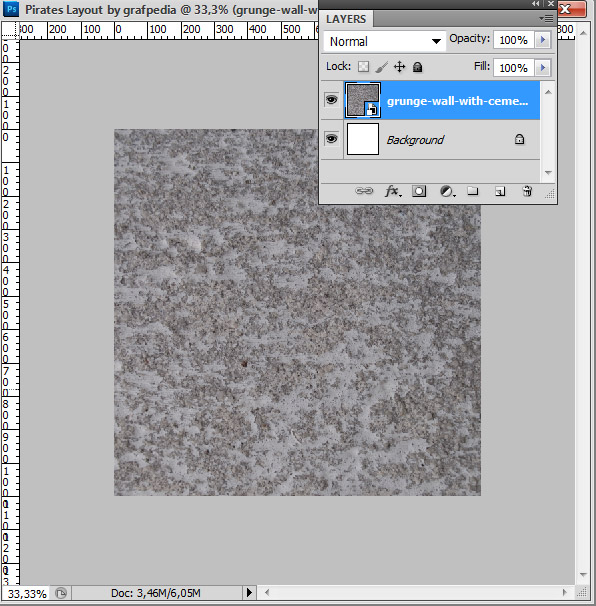The width and height of the screenshot is (596, 606).
Task: Toggle lock transparent pixels icon
Action: 363,67
